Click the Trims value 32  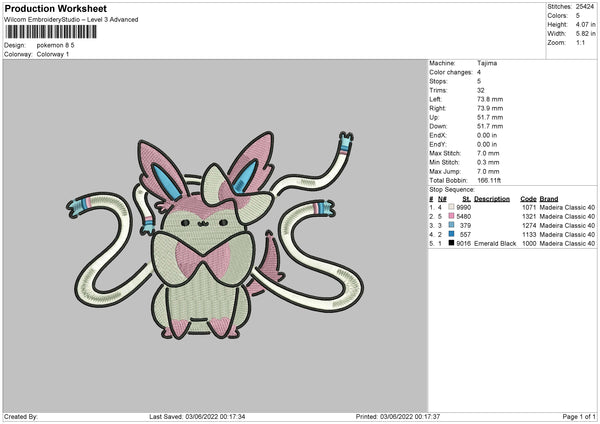(x=481, y=90)
